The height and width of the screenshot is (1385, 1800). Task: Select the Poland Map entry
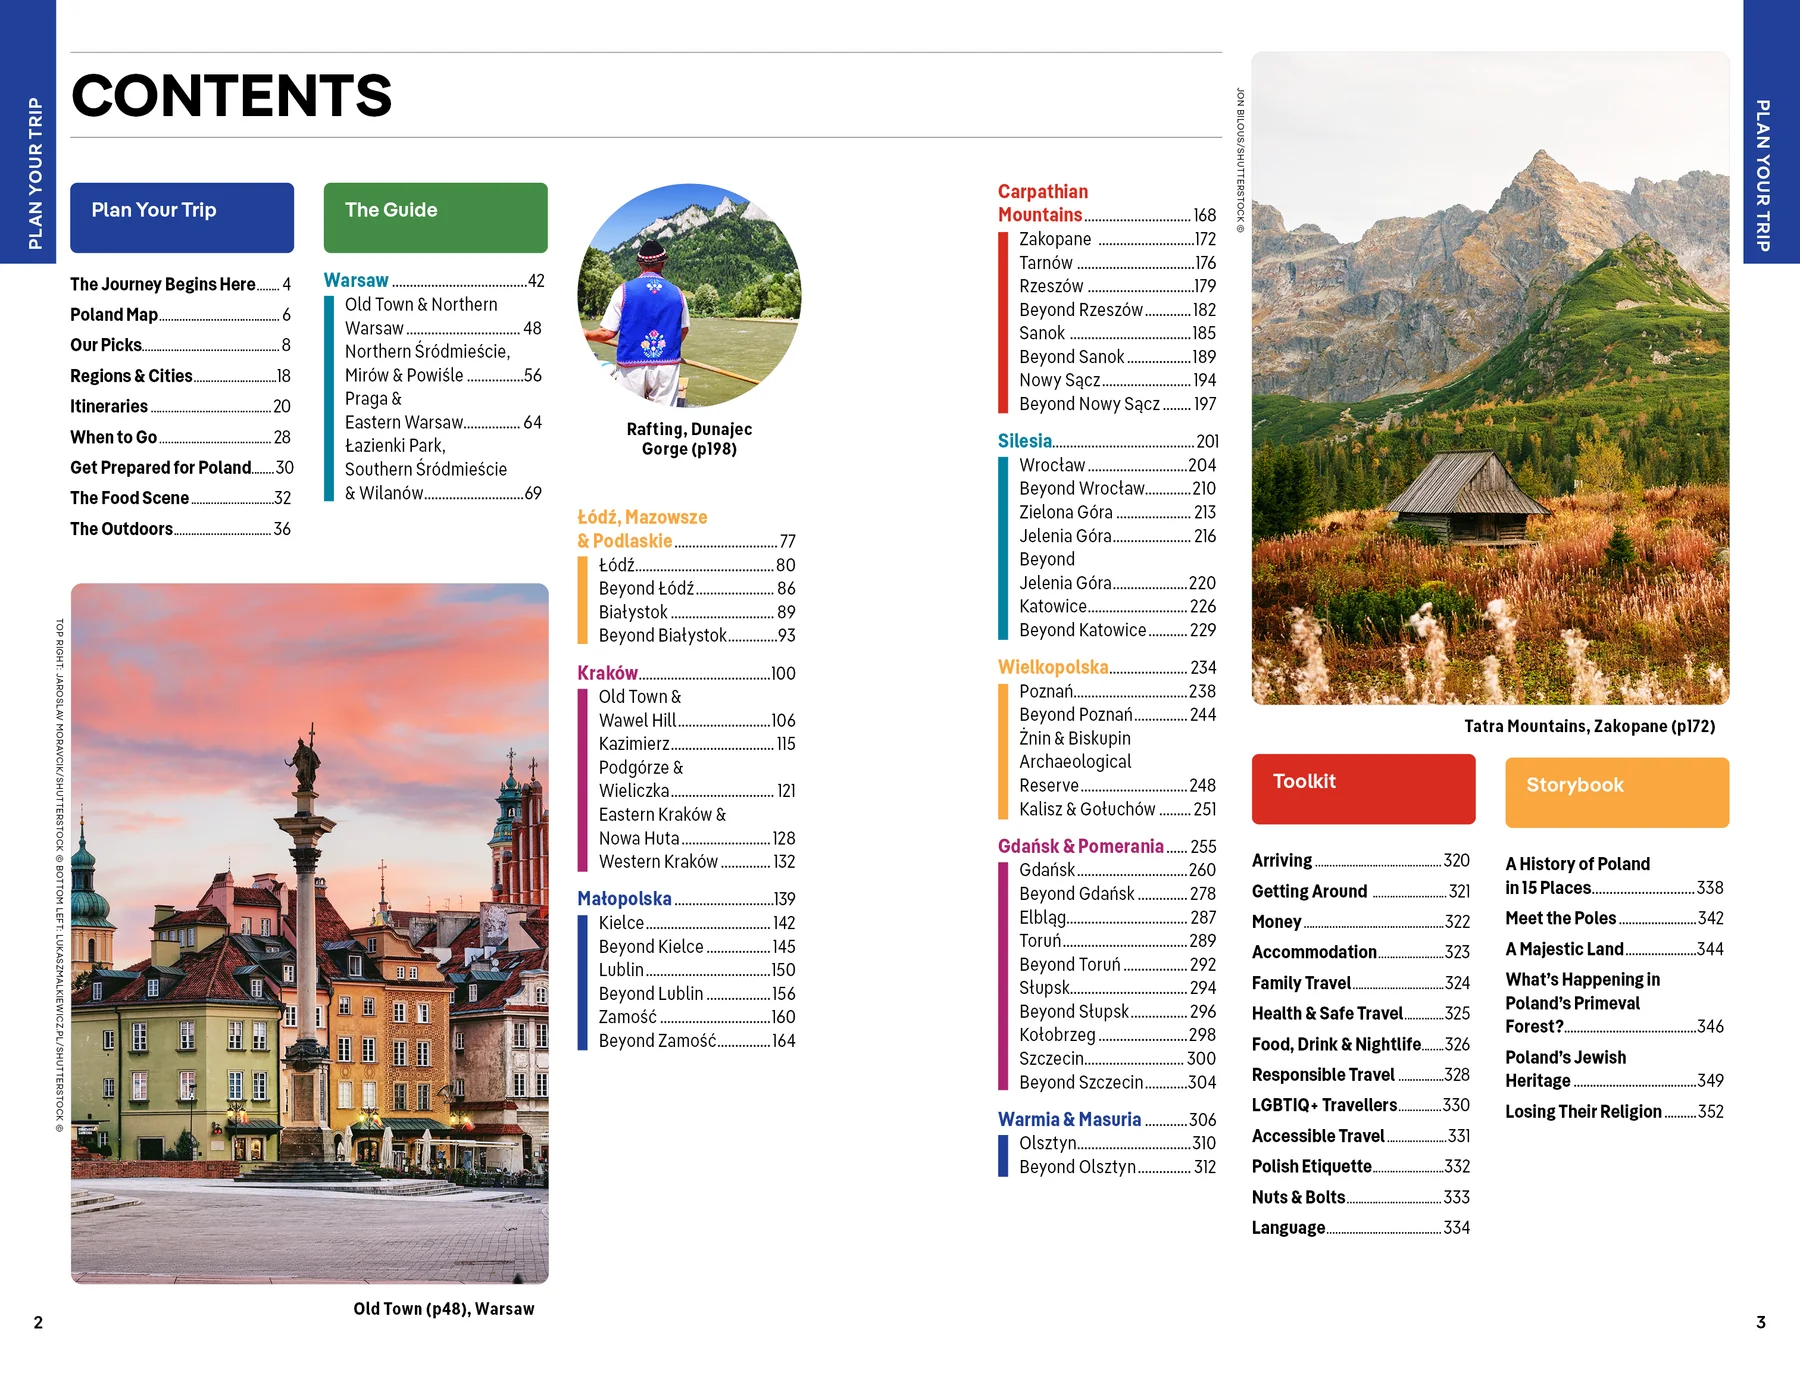115,314
